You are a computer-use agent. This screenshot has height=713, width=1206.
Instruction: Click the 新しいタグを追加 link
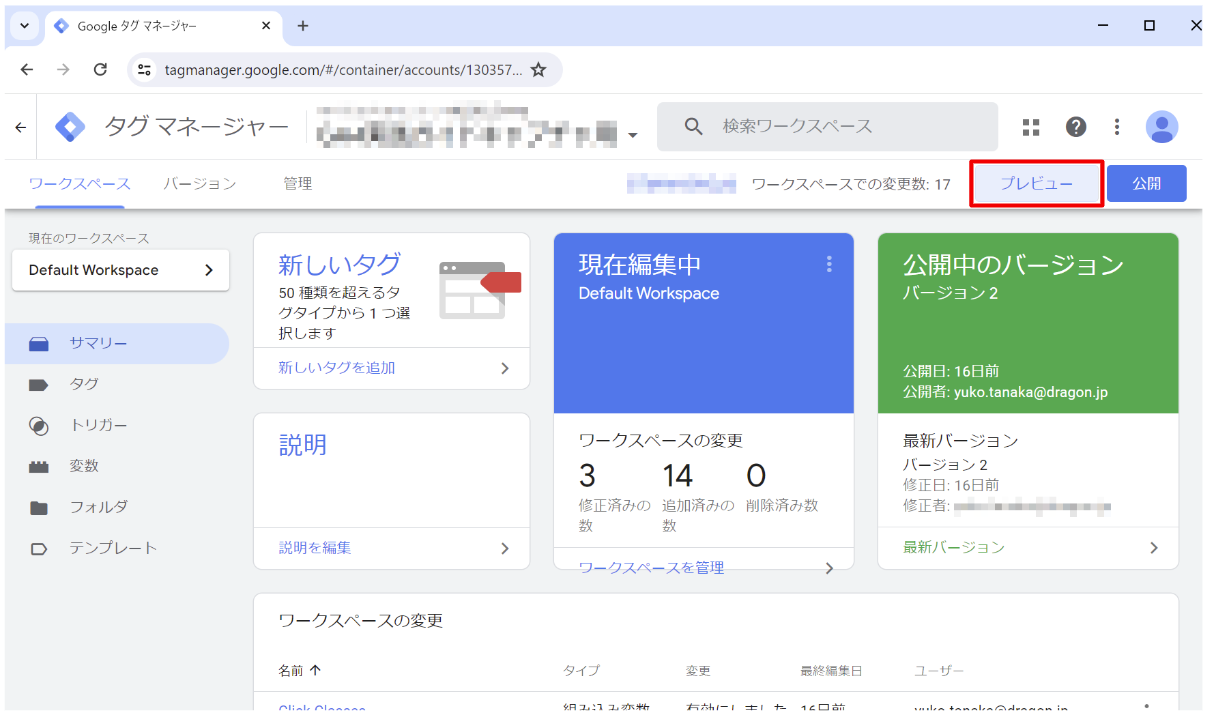click(337, 368)
